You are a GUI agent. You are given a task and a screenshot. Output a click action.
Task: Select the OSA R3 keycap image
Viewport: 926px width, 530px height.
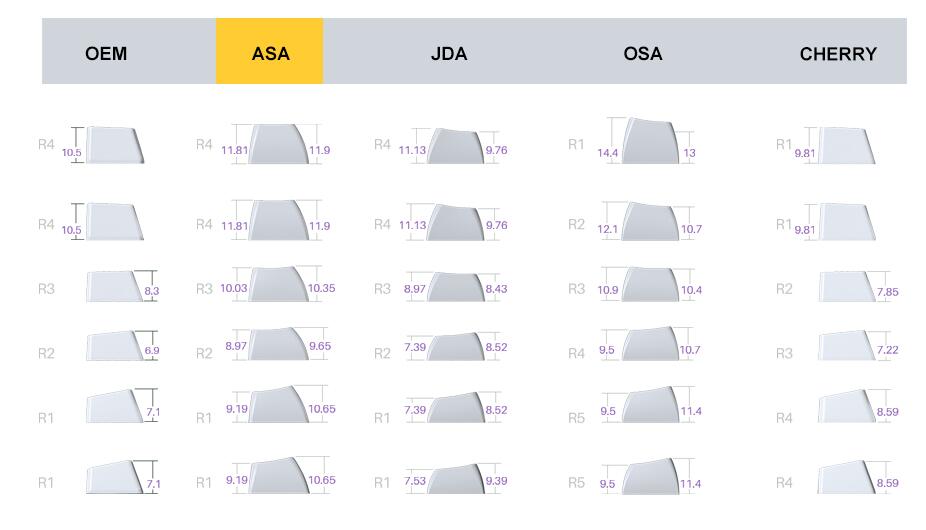[650, 285]
